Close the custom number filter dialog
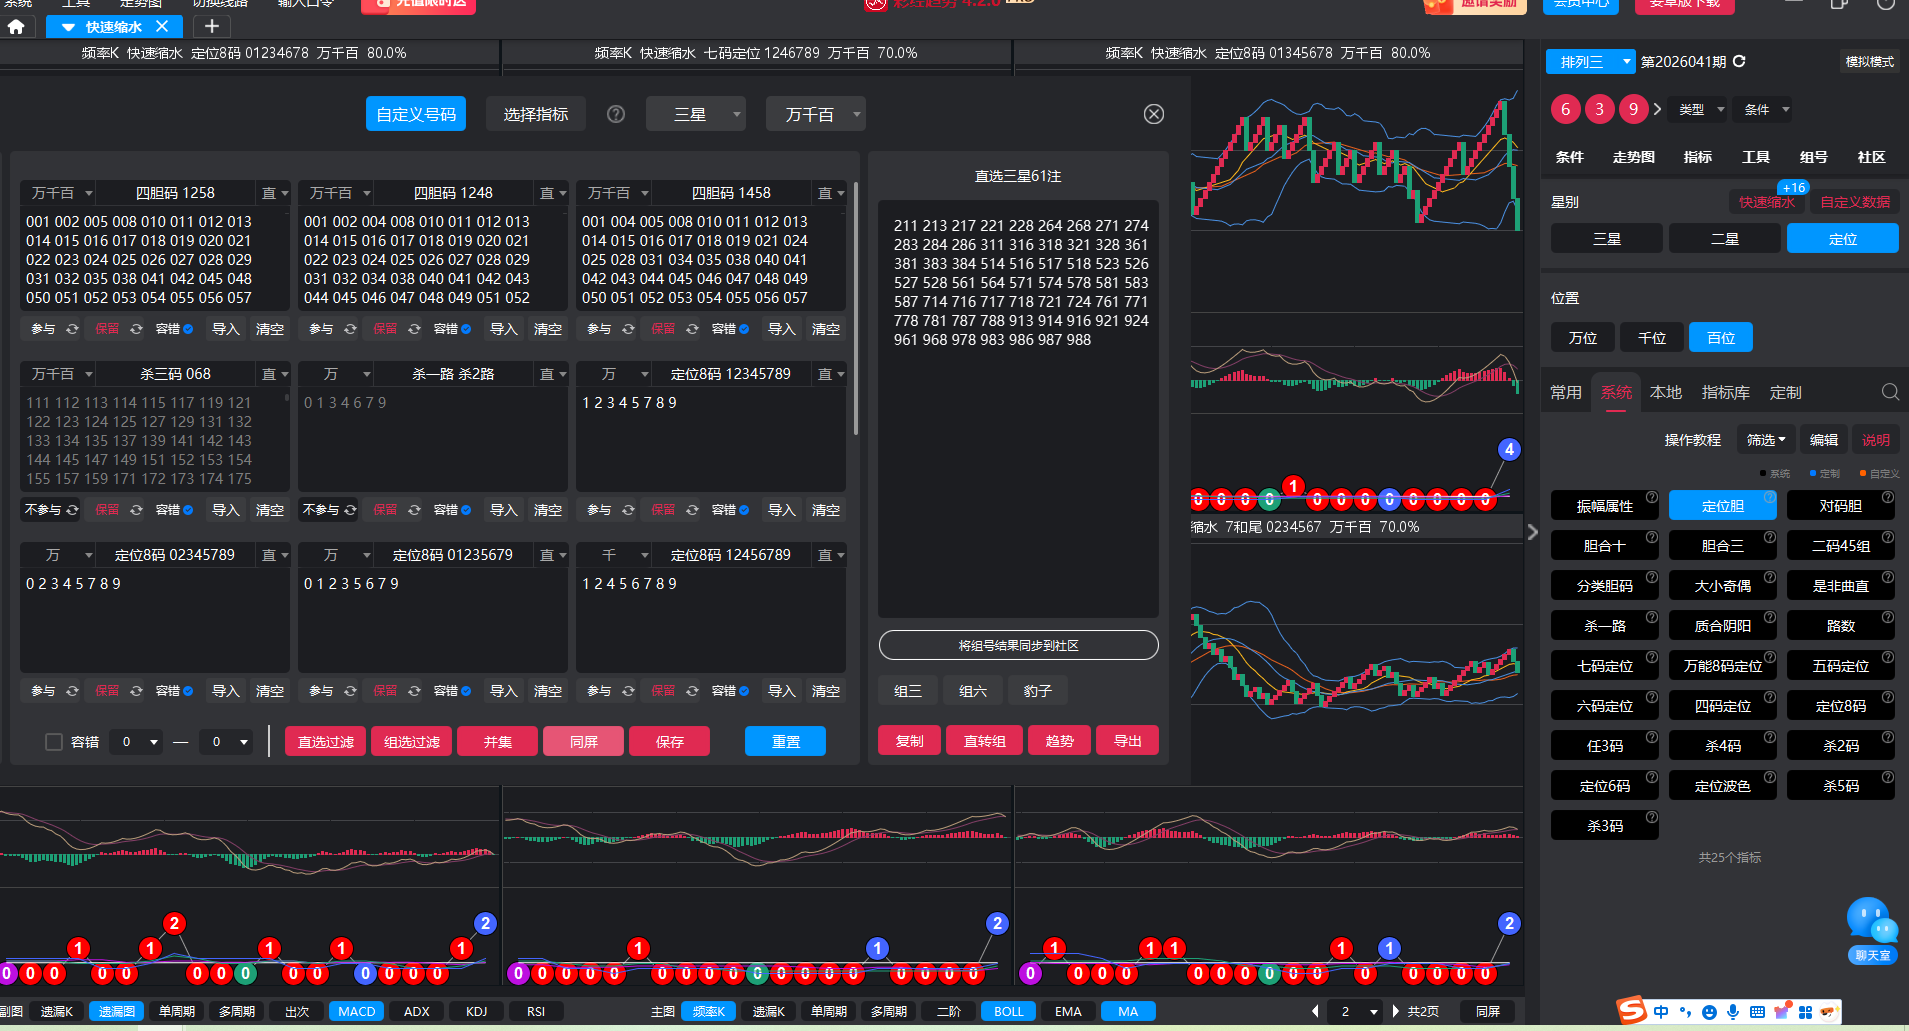Viewport: 1909px width, 1031px height. point(1153,114)
